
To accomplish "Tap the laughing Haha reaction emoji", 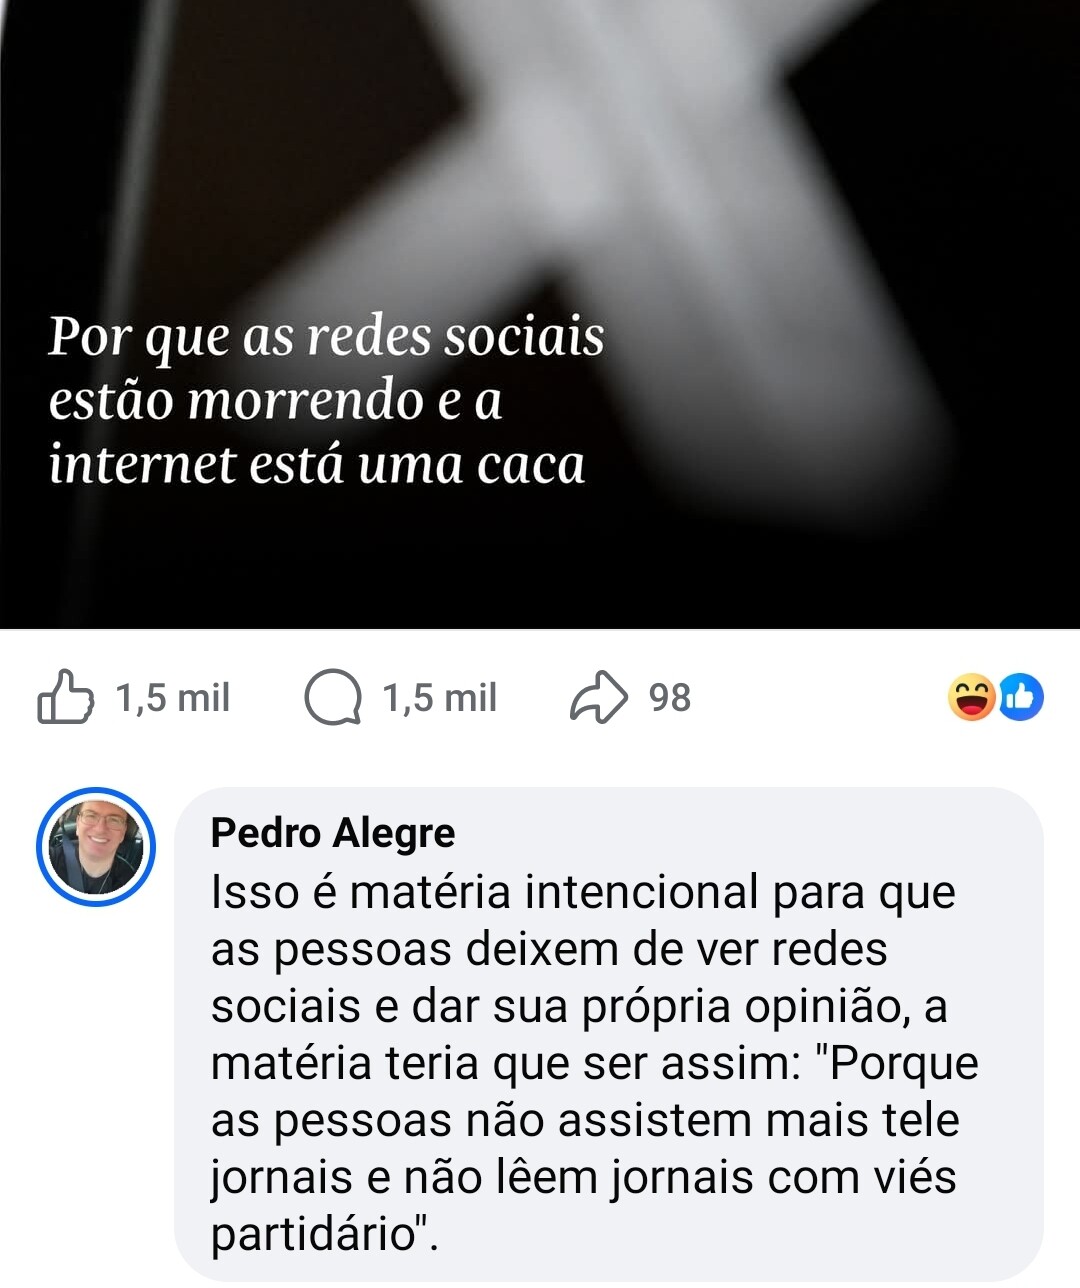I will tap(972, 697).
